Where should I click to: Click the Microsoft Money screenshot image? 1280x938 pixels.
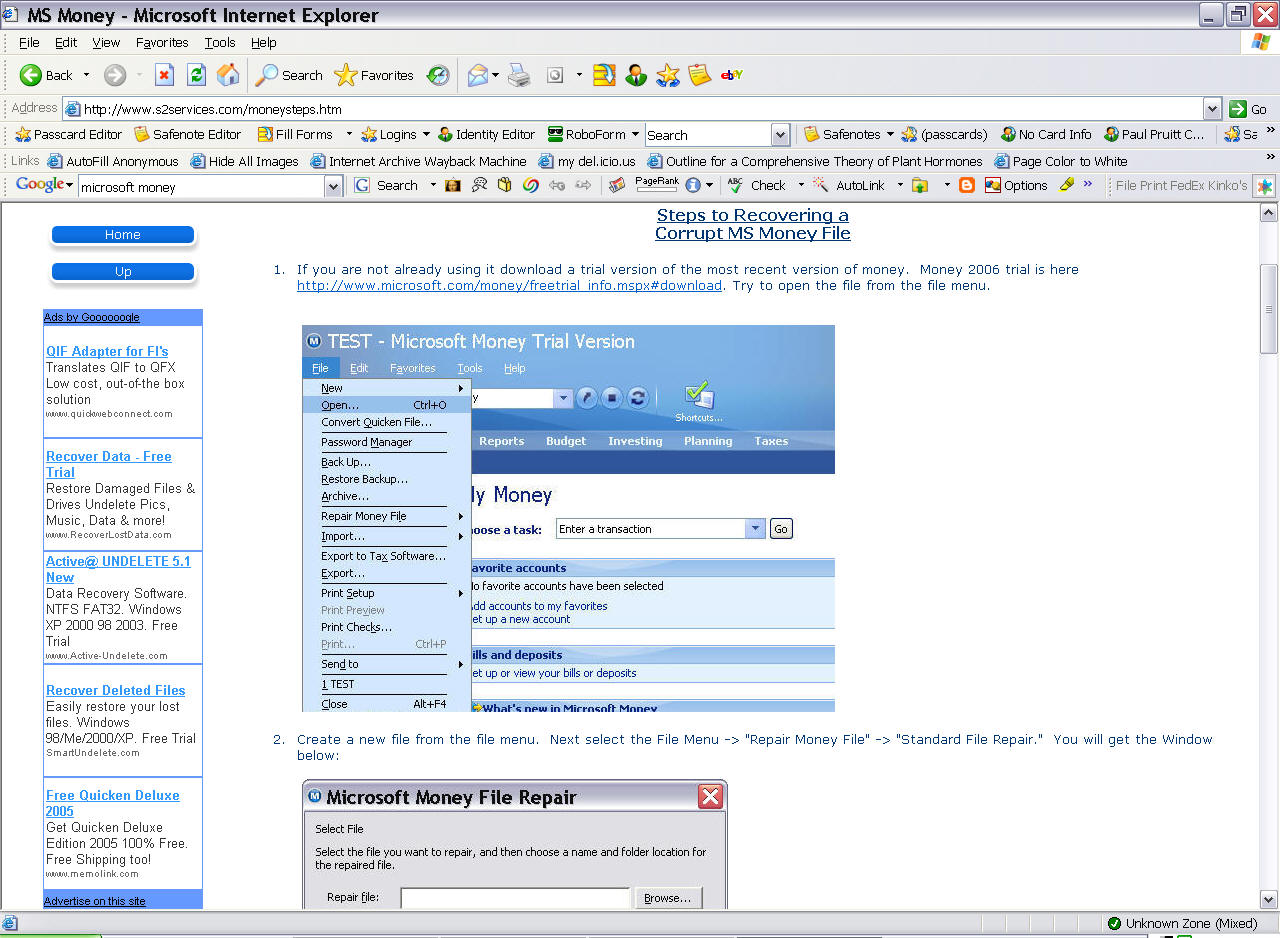[x=568, y=518]
